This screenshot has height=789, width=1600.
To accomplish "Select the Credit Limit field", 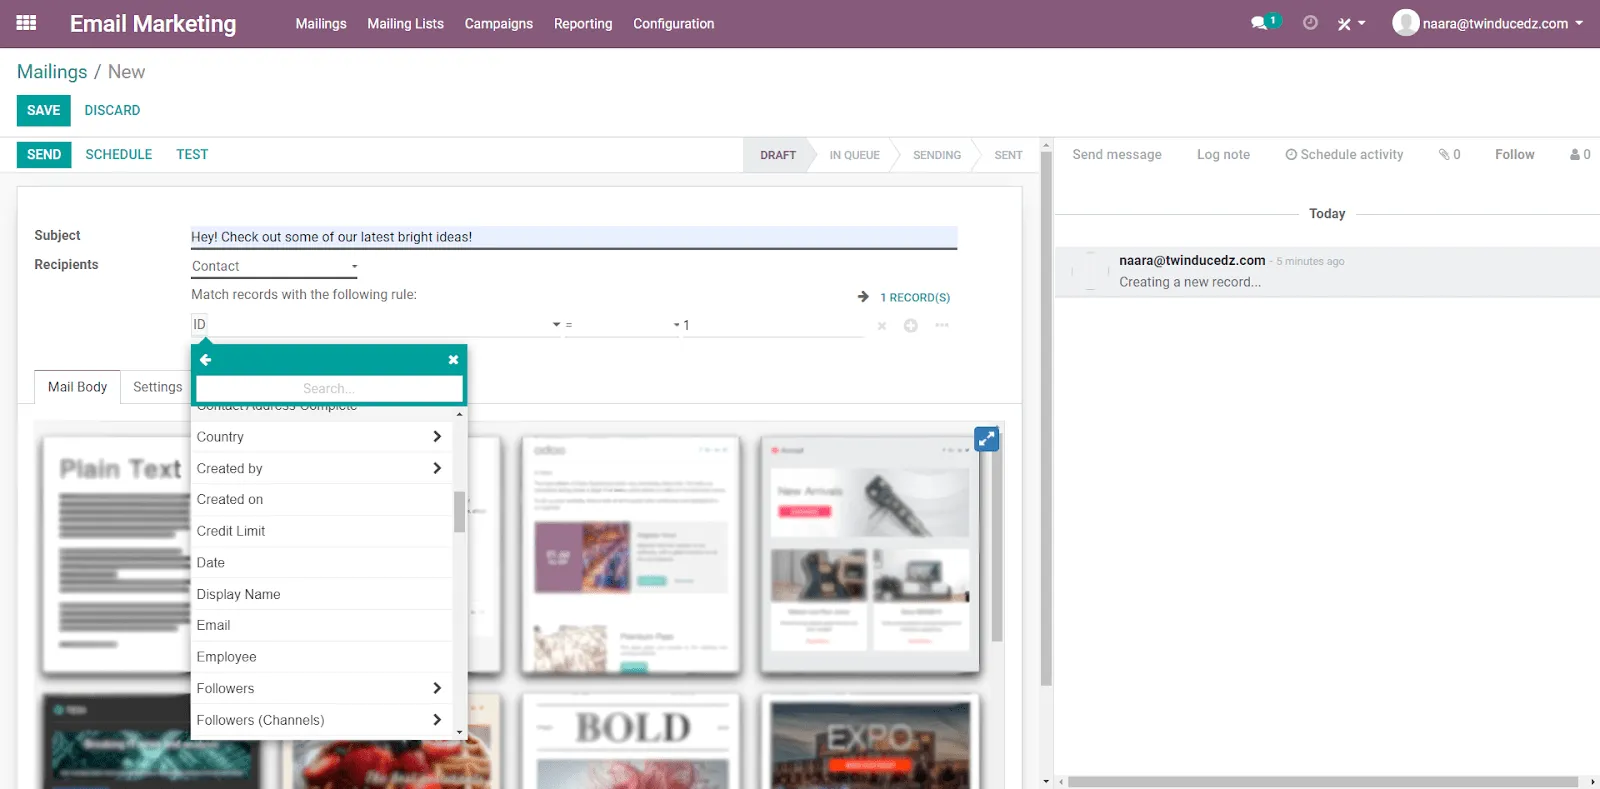I will (x=322, y=531).
